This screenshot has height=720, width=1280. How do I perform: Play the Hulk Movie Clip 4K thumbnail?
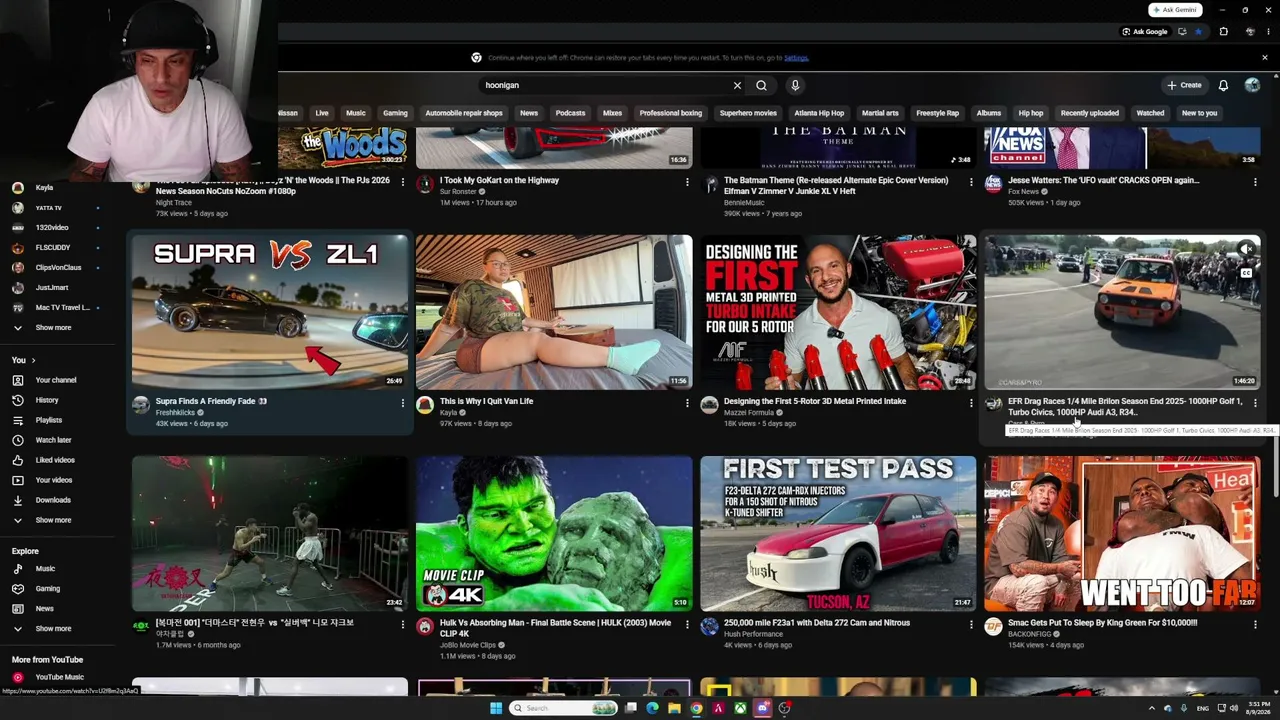554,534
